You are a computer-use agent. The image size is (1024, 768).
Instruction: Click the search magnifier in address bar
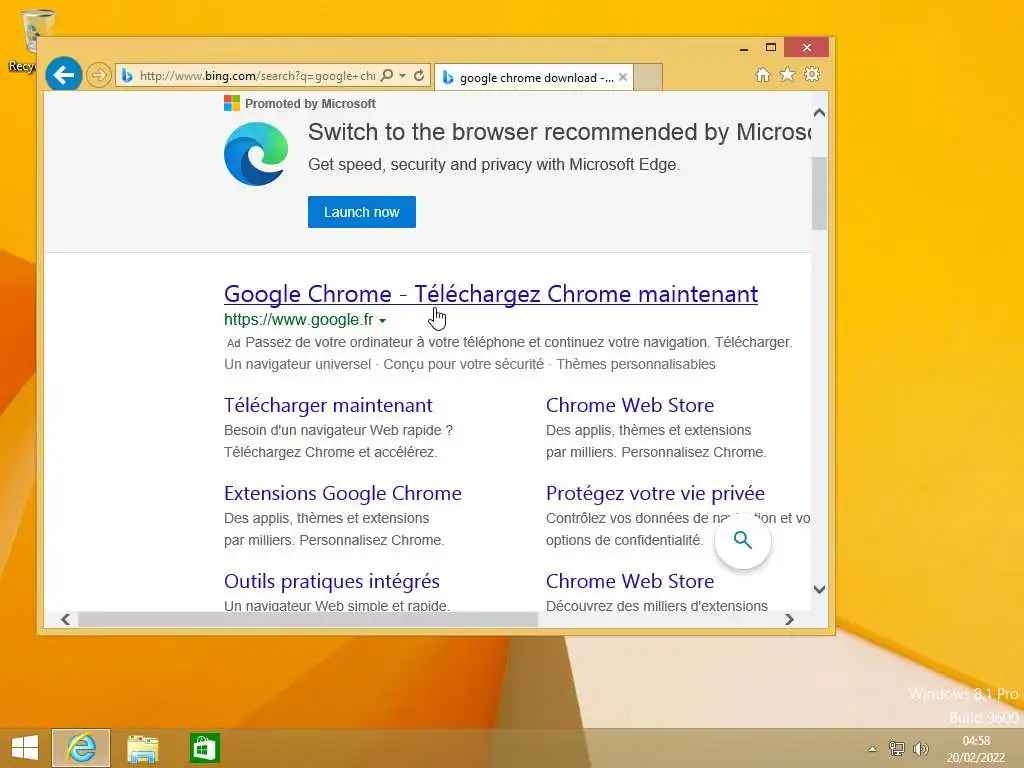click(387, 76)
